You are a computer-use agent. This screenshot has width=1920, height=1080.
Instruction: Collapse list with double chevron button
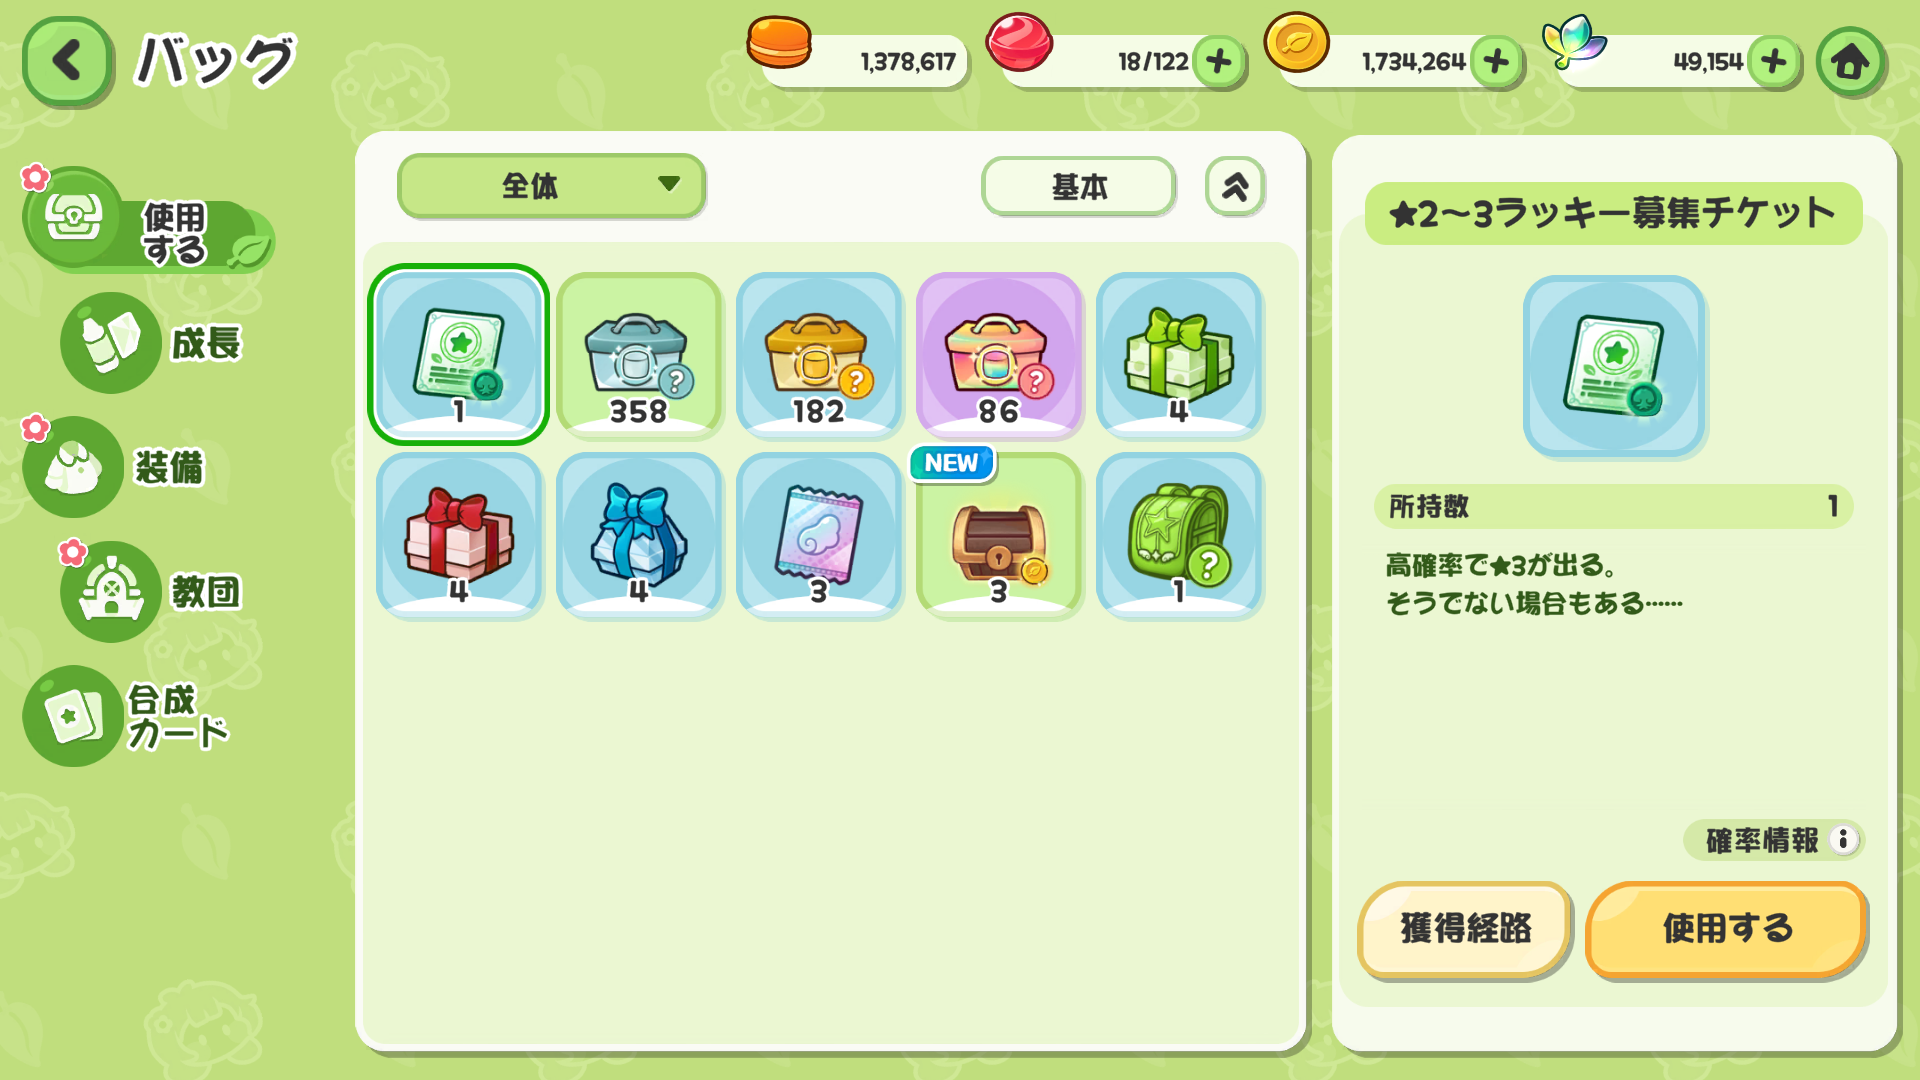pos(1235,186)
